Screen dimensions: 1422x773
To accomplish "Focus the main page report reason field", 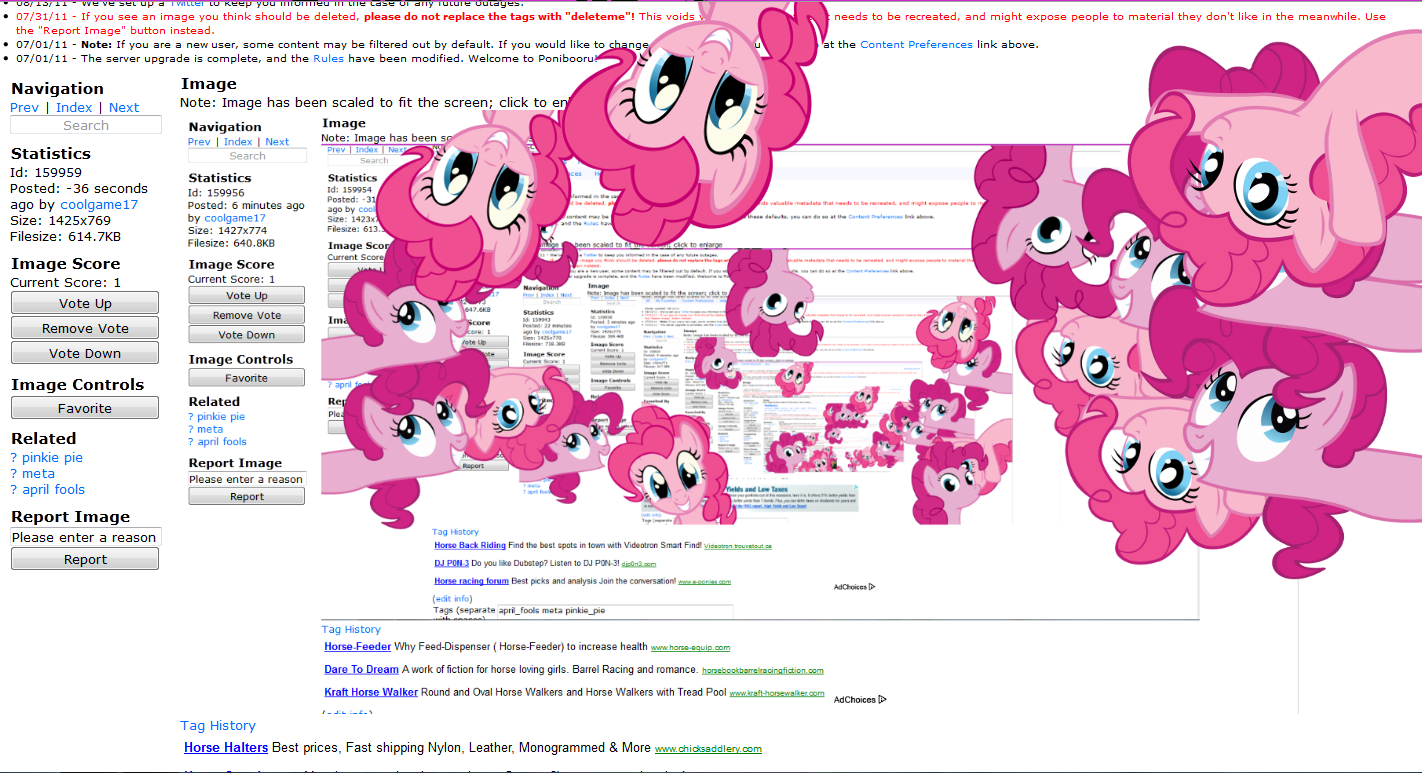I will (85, 537).
